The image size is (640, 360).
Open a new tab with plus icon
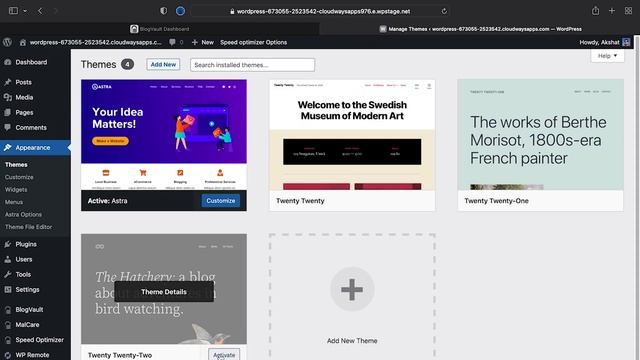[x=611, y=11]
